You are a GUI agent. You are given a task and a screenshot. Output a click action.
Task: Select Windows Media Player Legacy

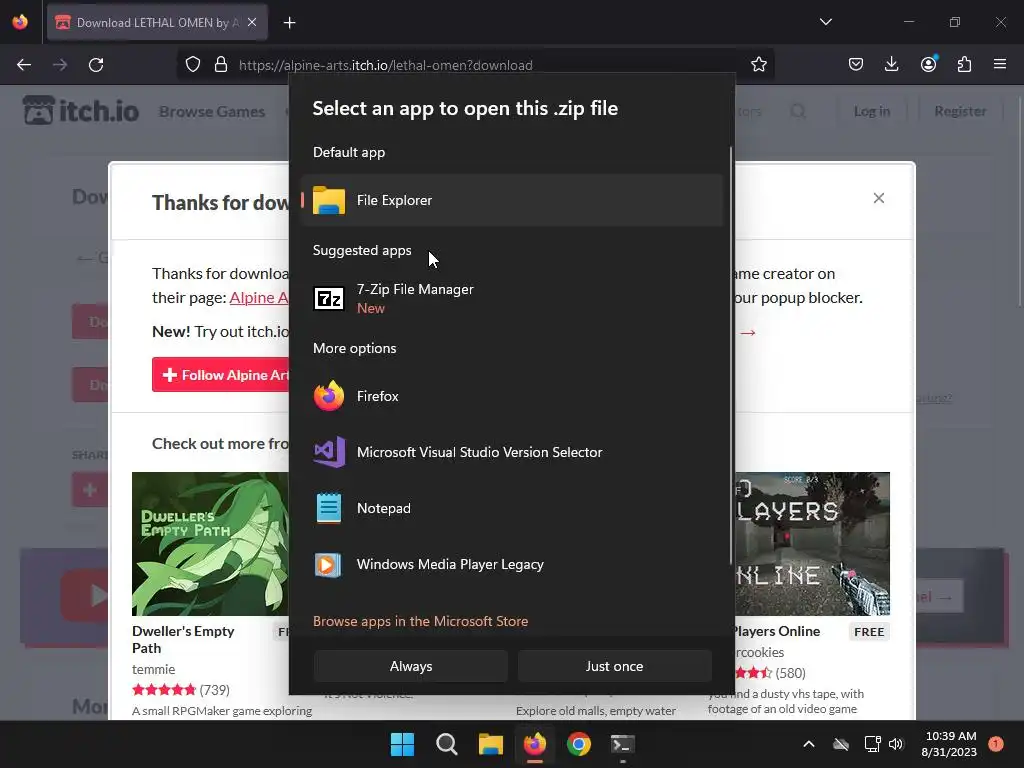coord(512,564)
